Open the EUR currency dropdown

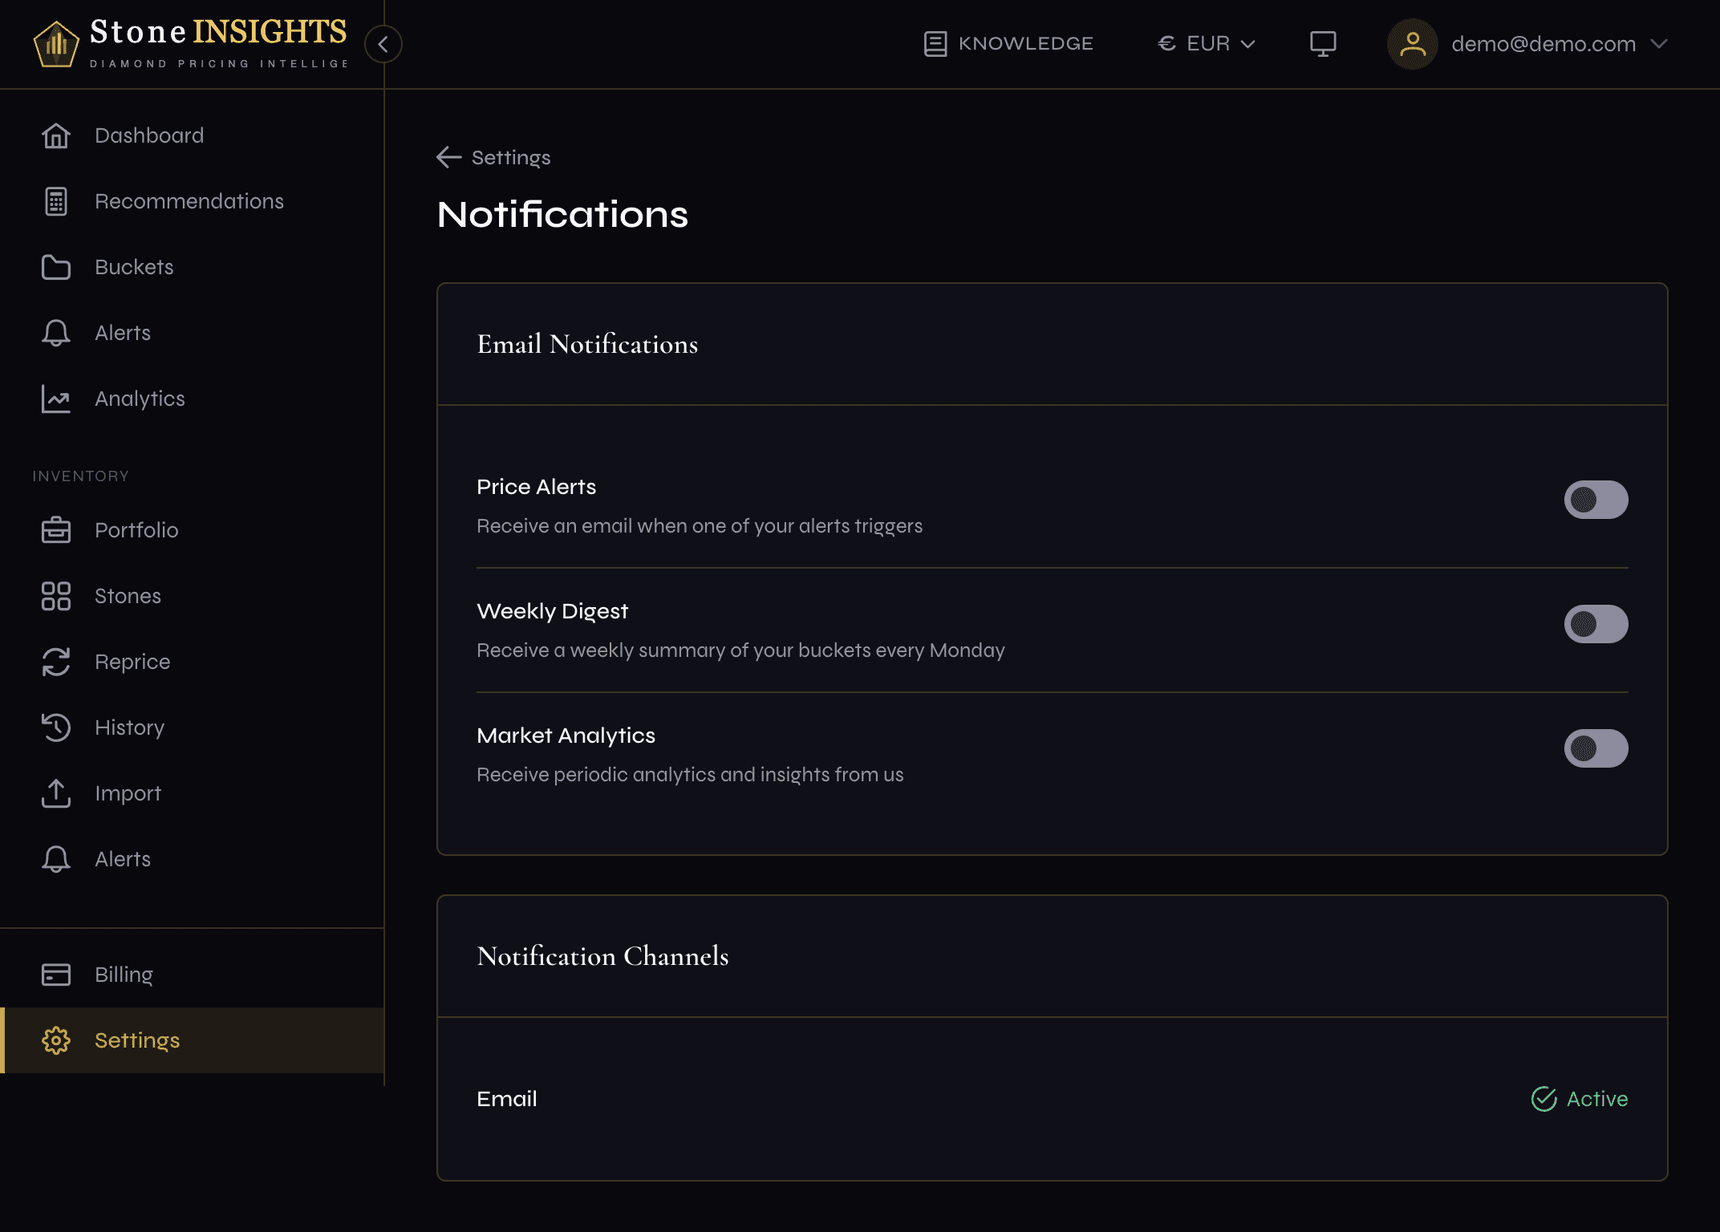point(1206,43)
